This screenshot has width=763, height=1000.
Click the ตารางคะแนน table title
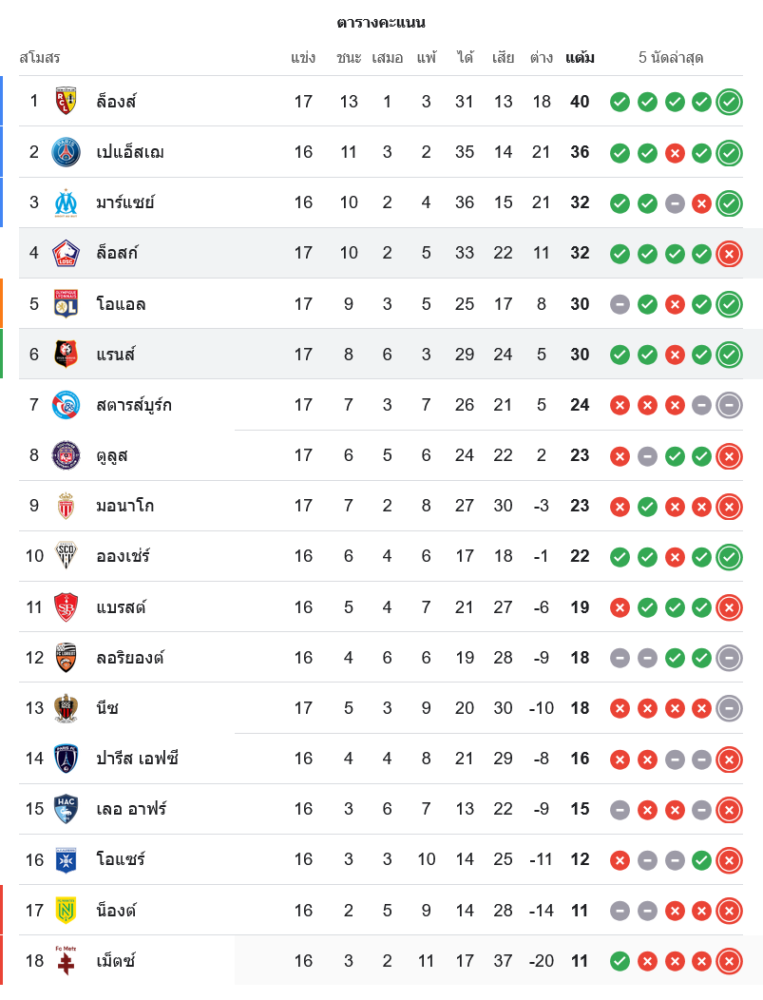[381, 22]
